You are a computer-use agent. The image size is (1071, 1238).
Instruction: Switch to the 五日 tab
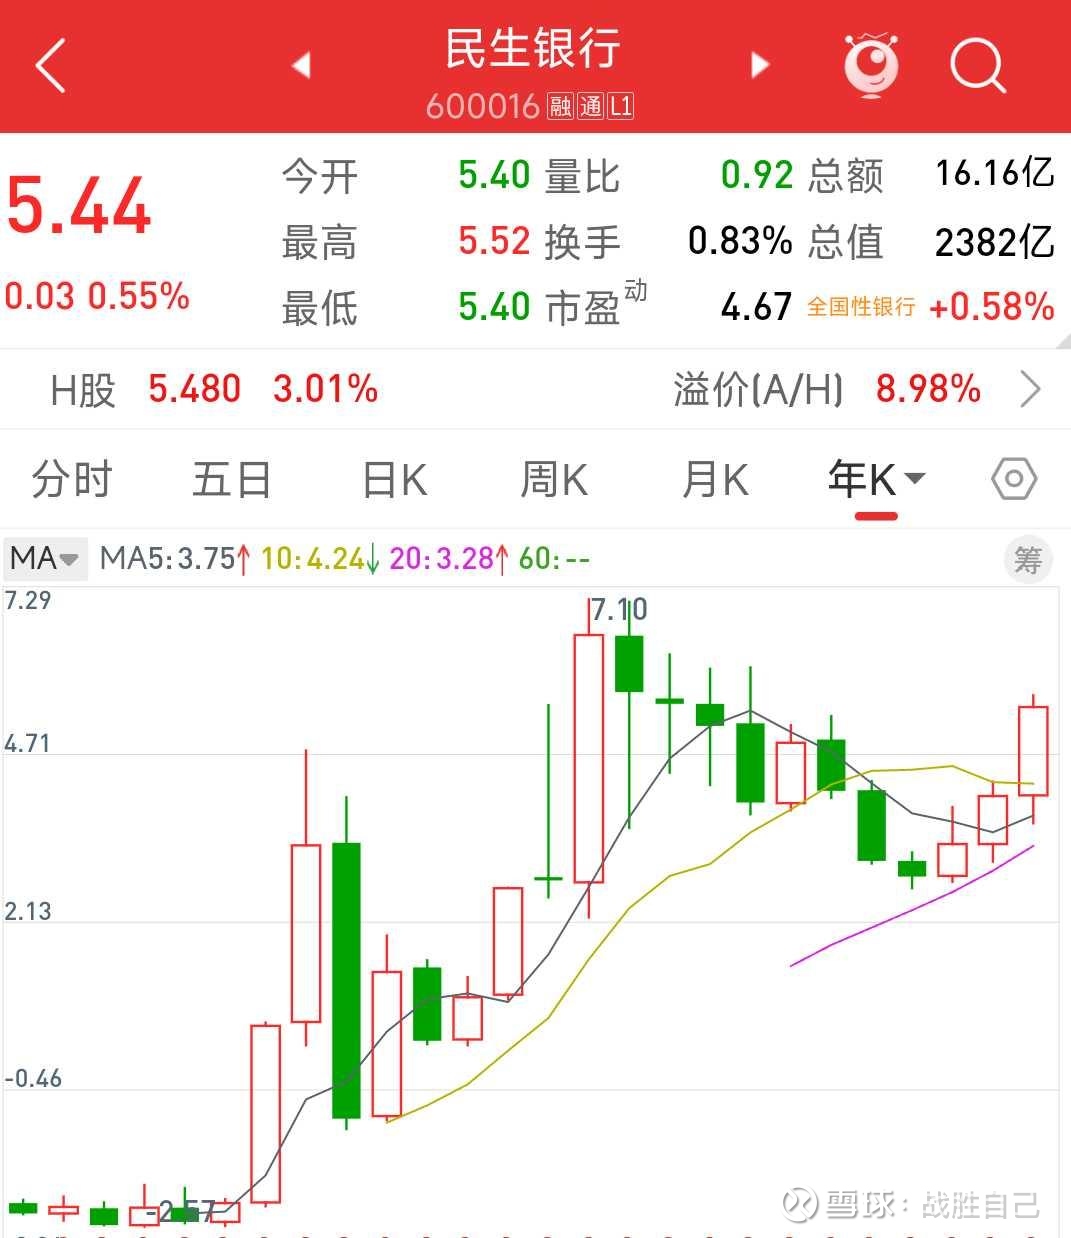tap(232, 480)
